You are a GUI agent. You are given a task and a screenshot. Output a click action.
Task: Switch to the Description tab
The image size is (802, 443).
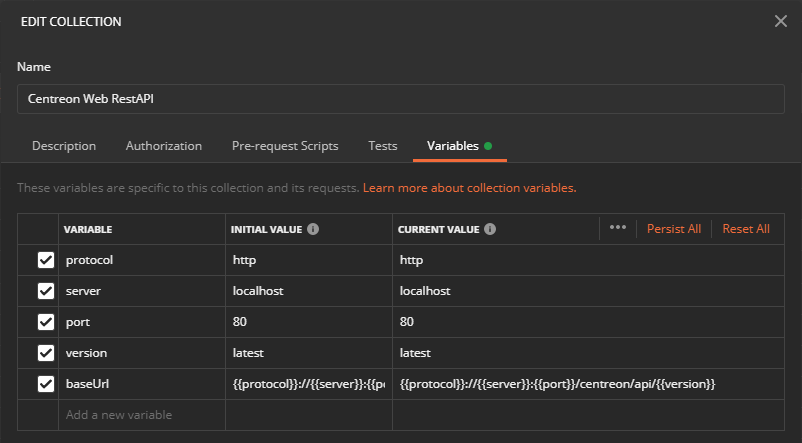[x=64, y=146]
